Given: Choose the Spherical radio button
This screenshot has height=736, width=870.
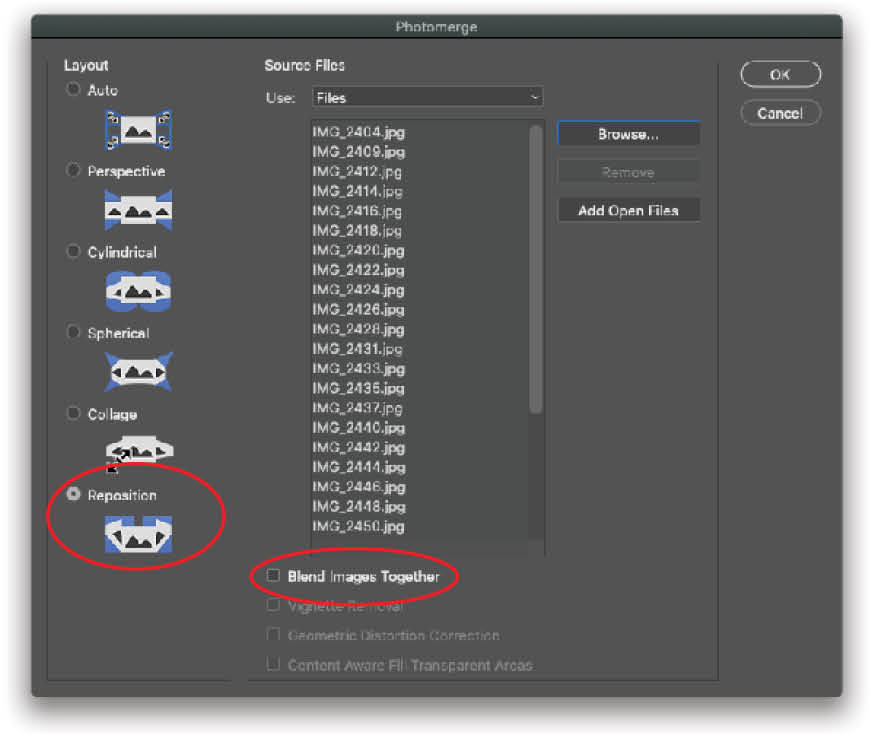Looking at the screenshot, I should [73, 332].
